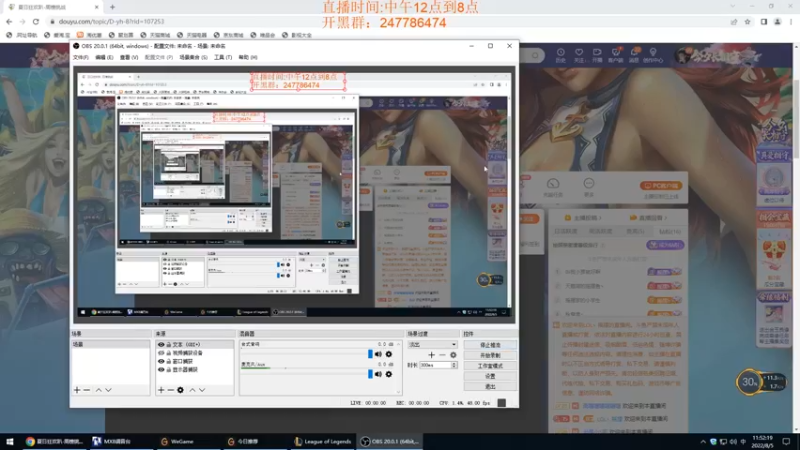800x450 pixels.
Task: Mute desktop audio speaker icon
Action: point(378,354)
